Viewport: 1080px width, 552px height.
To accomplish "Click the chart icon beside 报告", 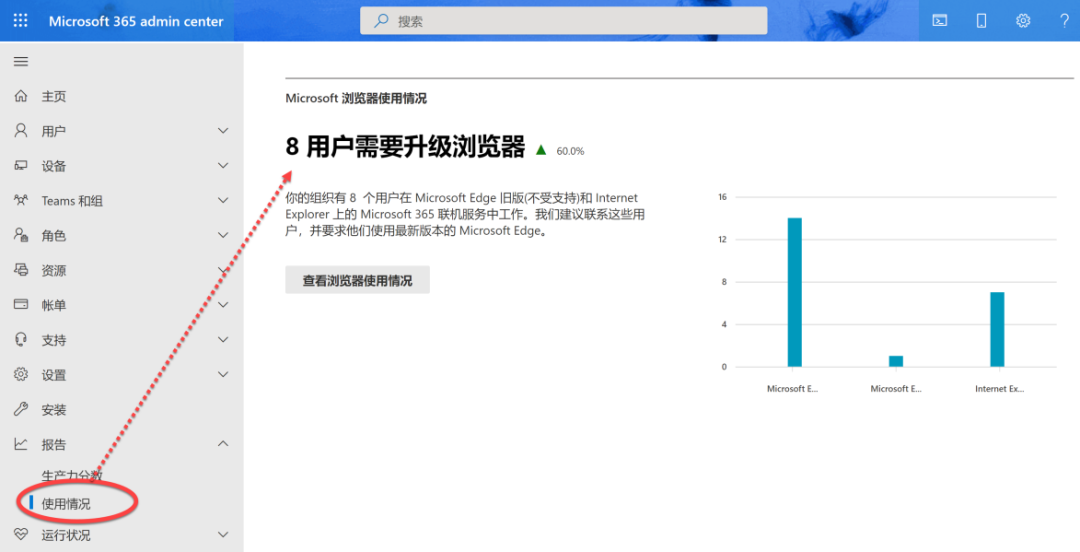I will pyautogui.click(x=21, y=444).
